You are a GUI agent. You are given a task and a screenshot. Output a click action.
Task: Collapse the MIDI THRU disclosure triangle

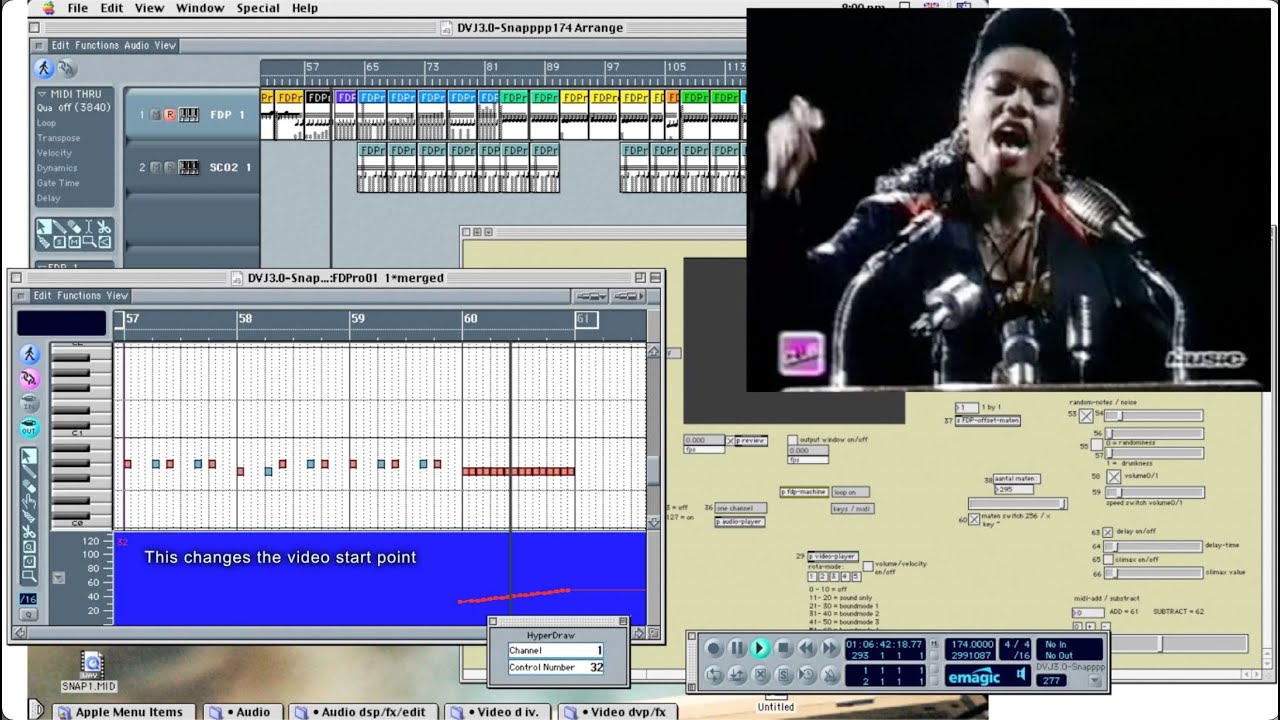(42, 94)
